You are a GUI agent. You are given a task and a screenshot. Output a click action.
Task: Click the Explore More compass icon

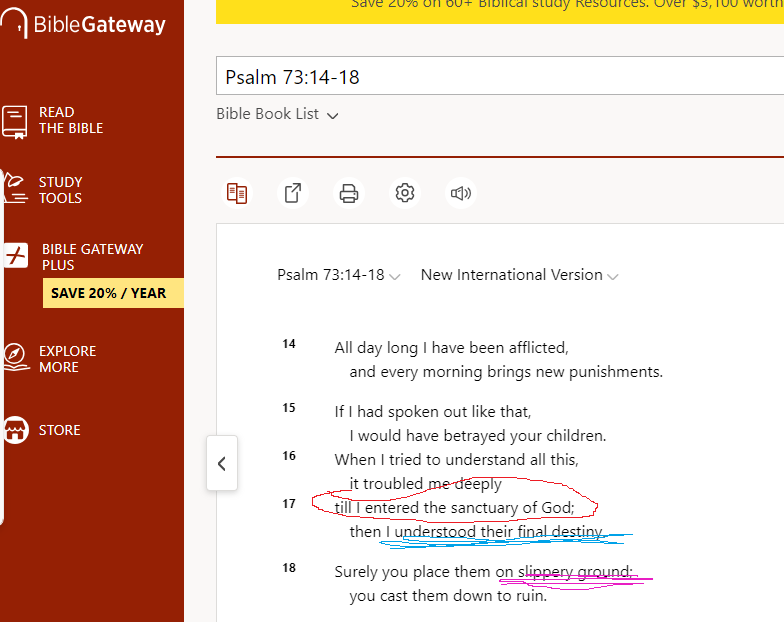(x=15, y=357)
